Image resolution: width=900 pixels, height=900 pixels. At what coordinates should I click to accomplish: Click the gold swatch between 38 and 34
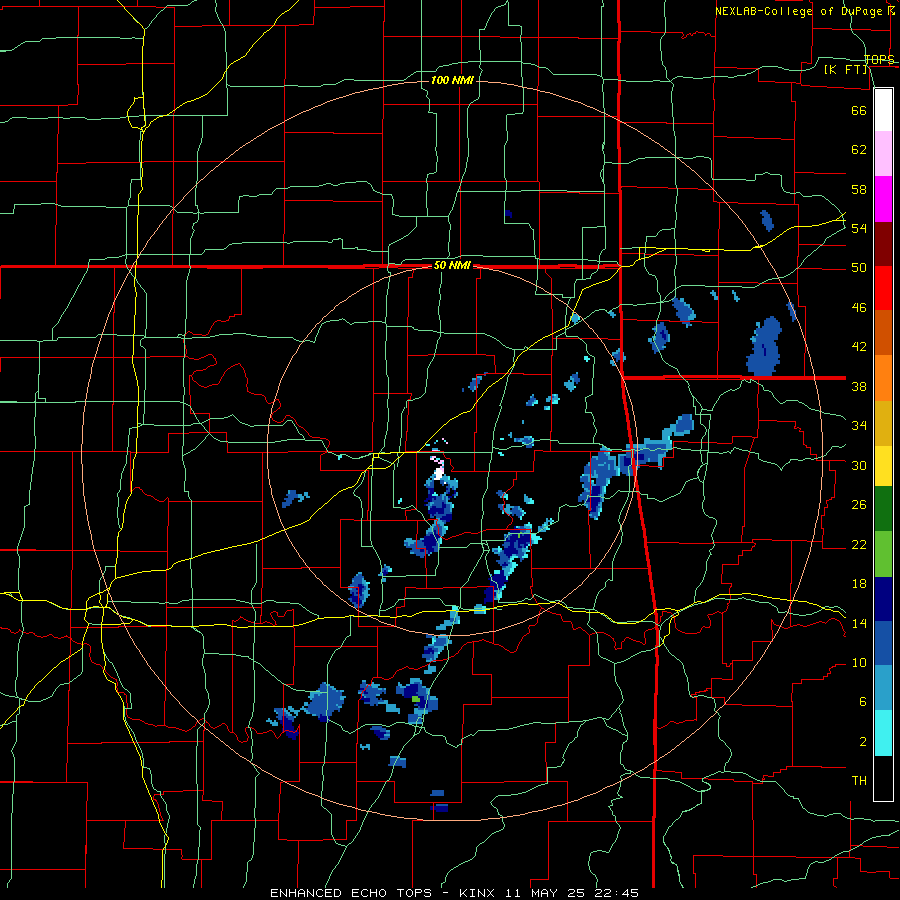tap(883, 423)
